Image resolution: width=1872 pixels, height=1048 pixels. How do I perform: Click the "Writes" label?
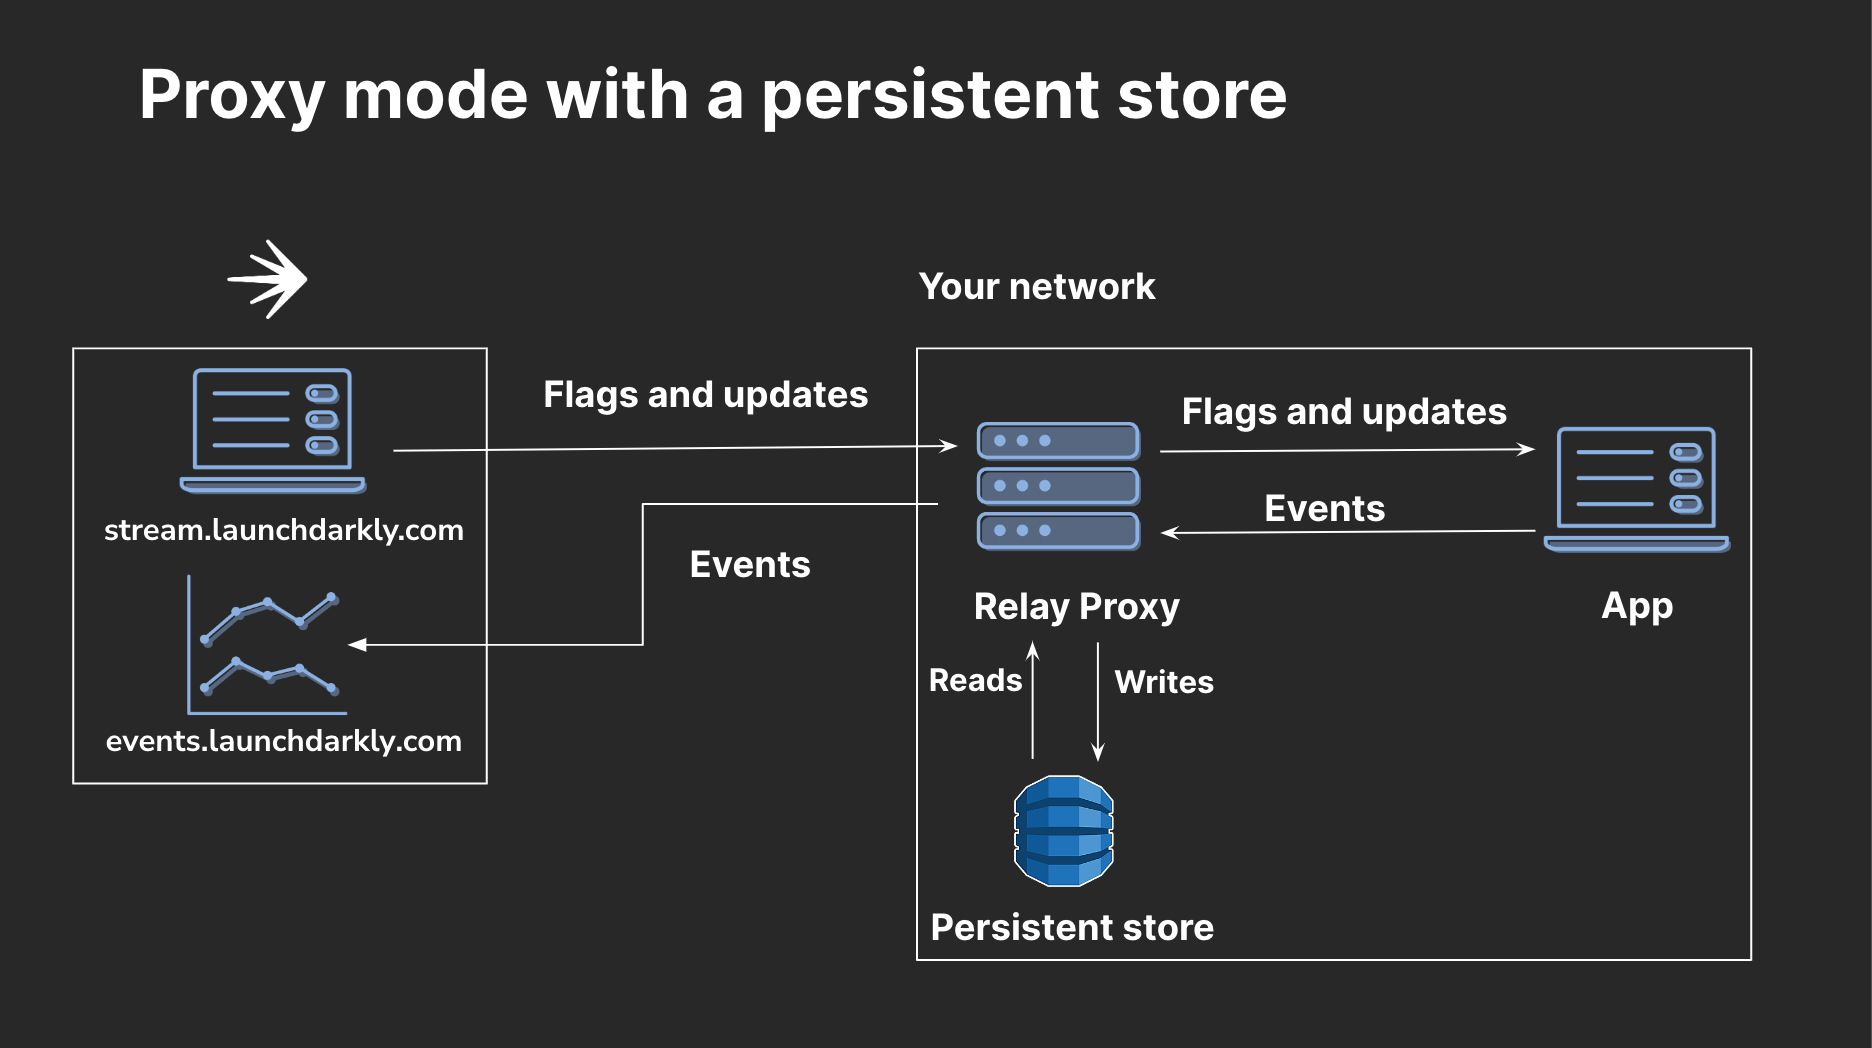(1164, 682)
